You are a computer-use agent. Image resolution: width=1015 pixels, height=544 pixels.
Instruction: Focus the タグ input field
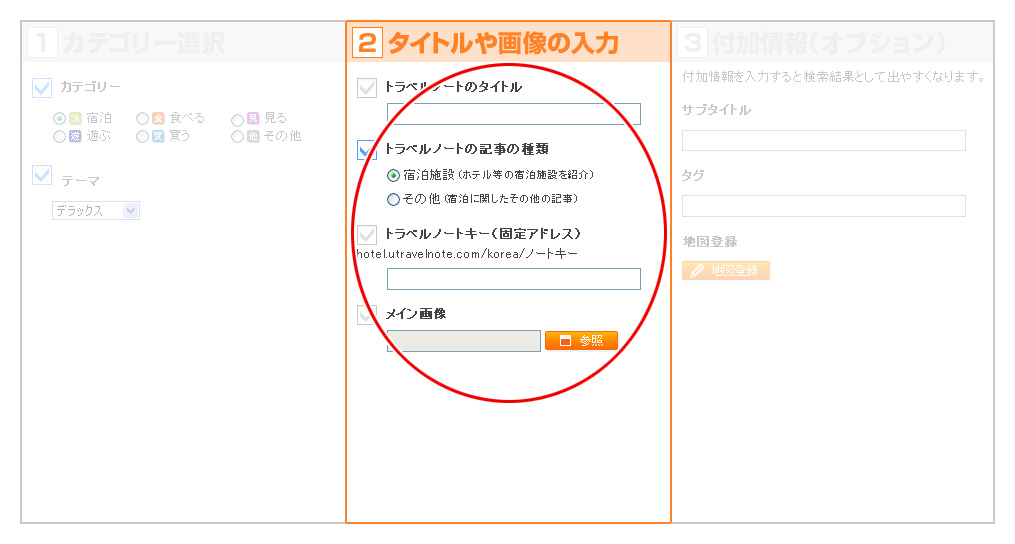tap(823, 206)
